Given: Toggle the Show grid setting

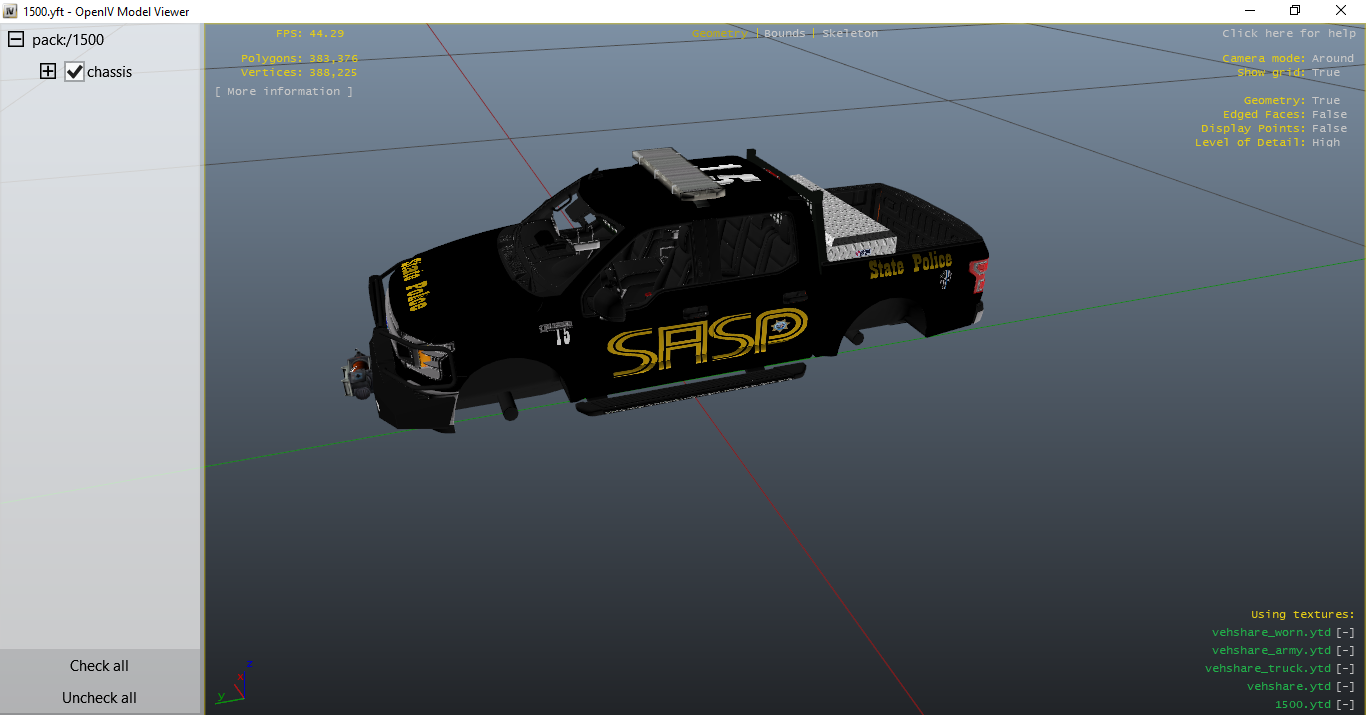Looking at the screenshot, I should (1325, 72).
